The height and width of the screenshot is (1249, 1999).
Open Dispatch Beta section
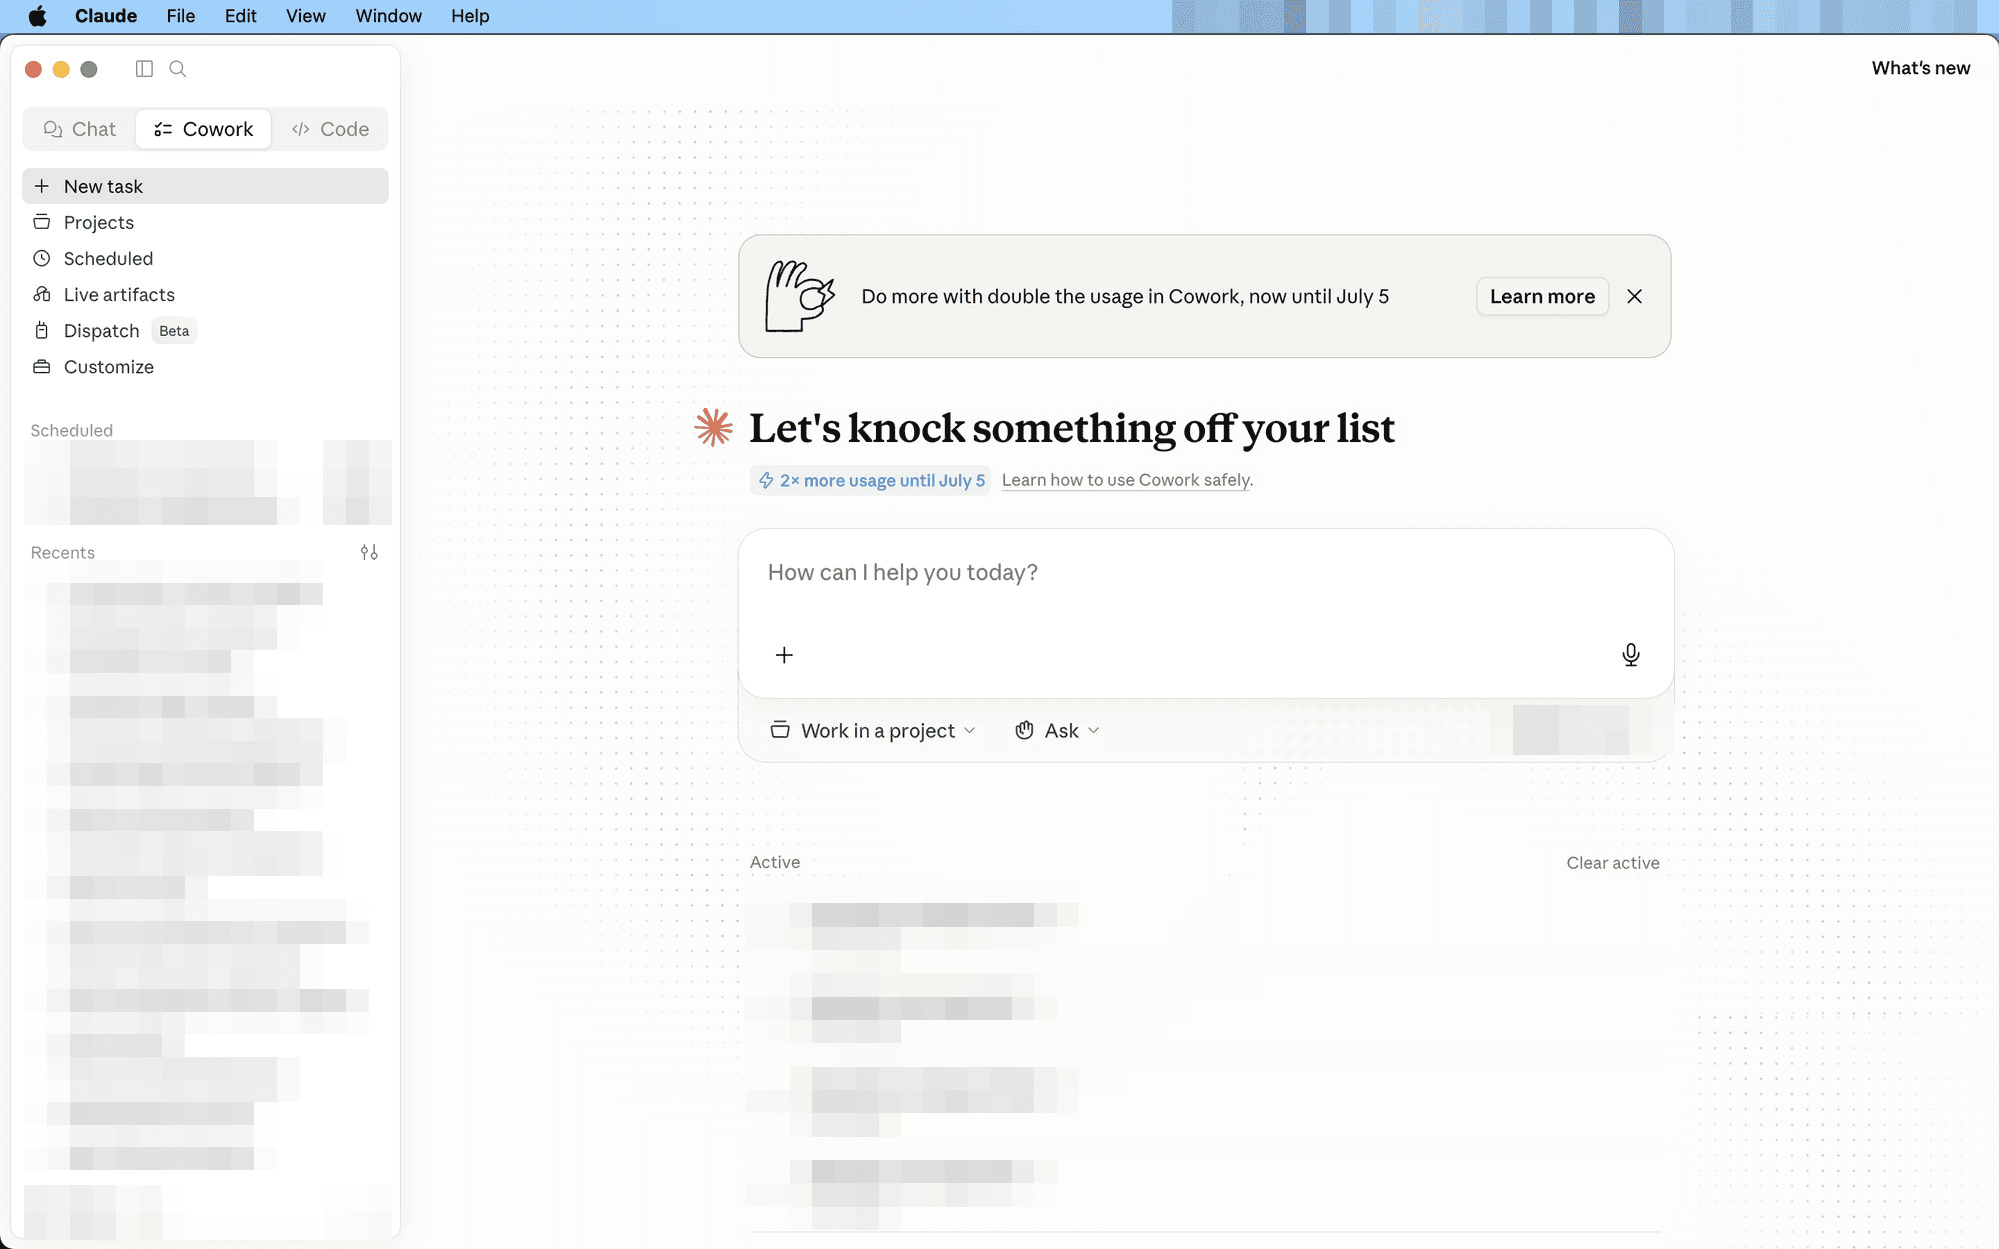(x=205, y=330)
